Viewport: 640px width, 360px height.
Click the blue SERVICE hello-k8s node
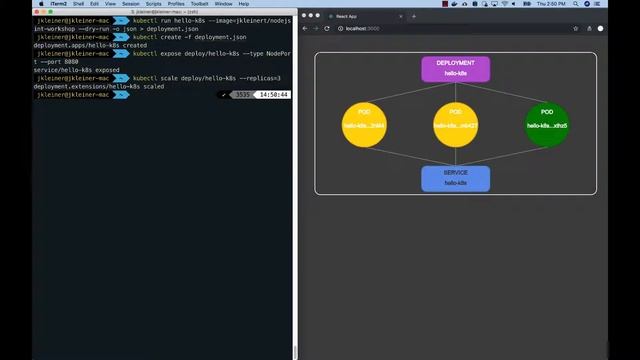[x=456, y=178]
